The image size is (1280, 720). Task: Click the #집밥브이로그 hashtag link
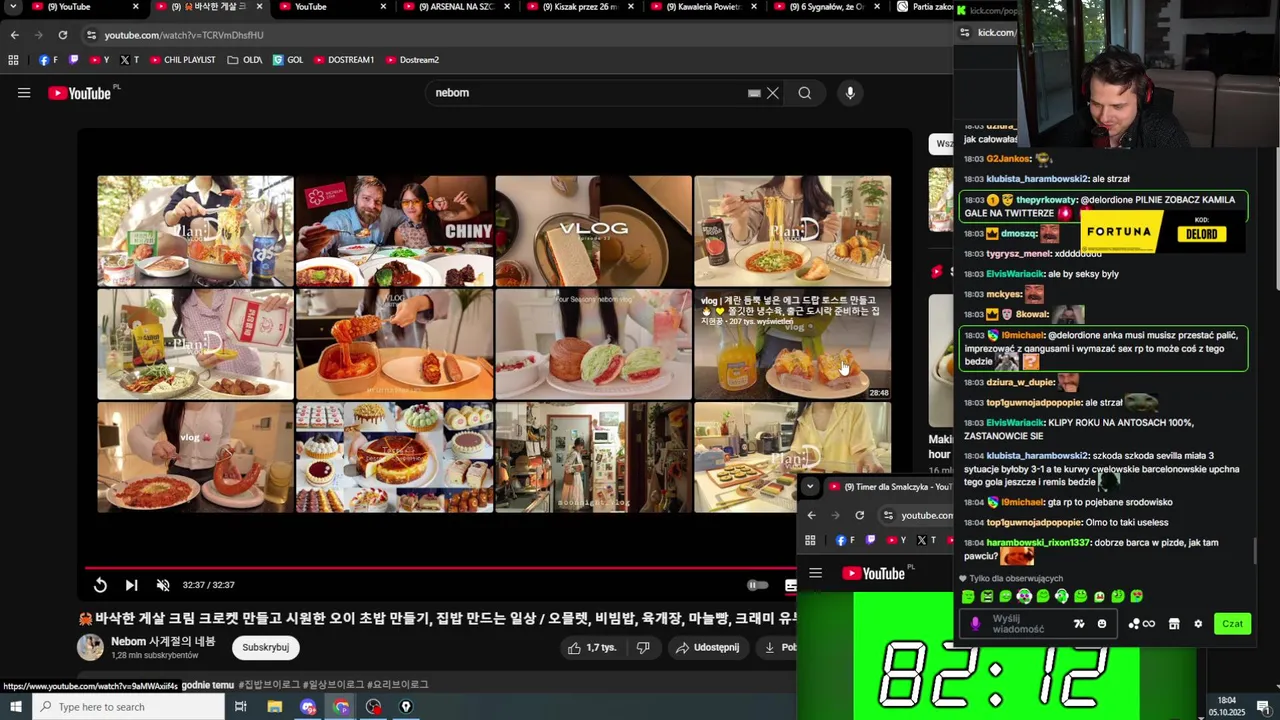click(269, 685)
